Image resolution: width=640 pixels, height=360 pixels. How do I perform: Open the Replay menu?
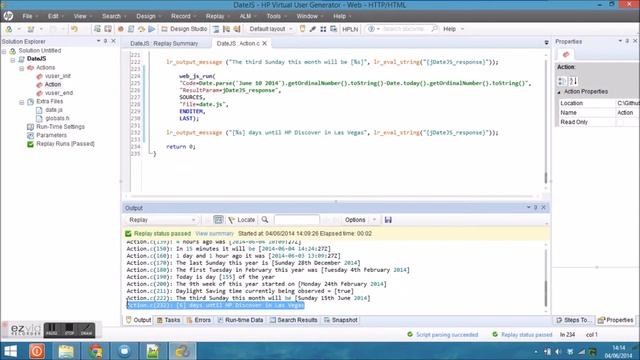[215, 16]
